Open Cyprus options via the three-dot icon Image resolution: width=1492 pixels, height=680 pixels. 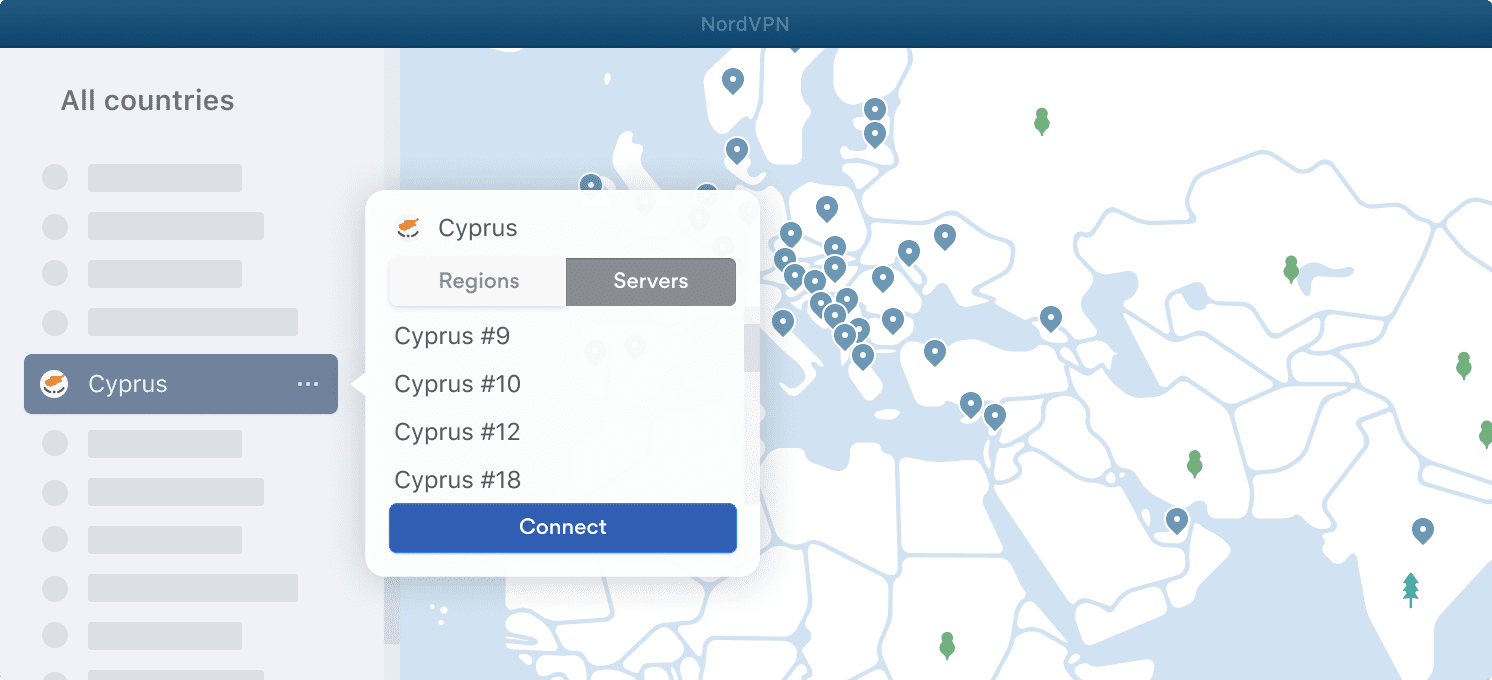[x=308, y=384]
